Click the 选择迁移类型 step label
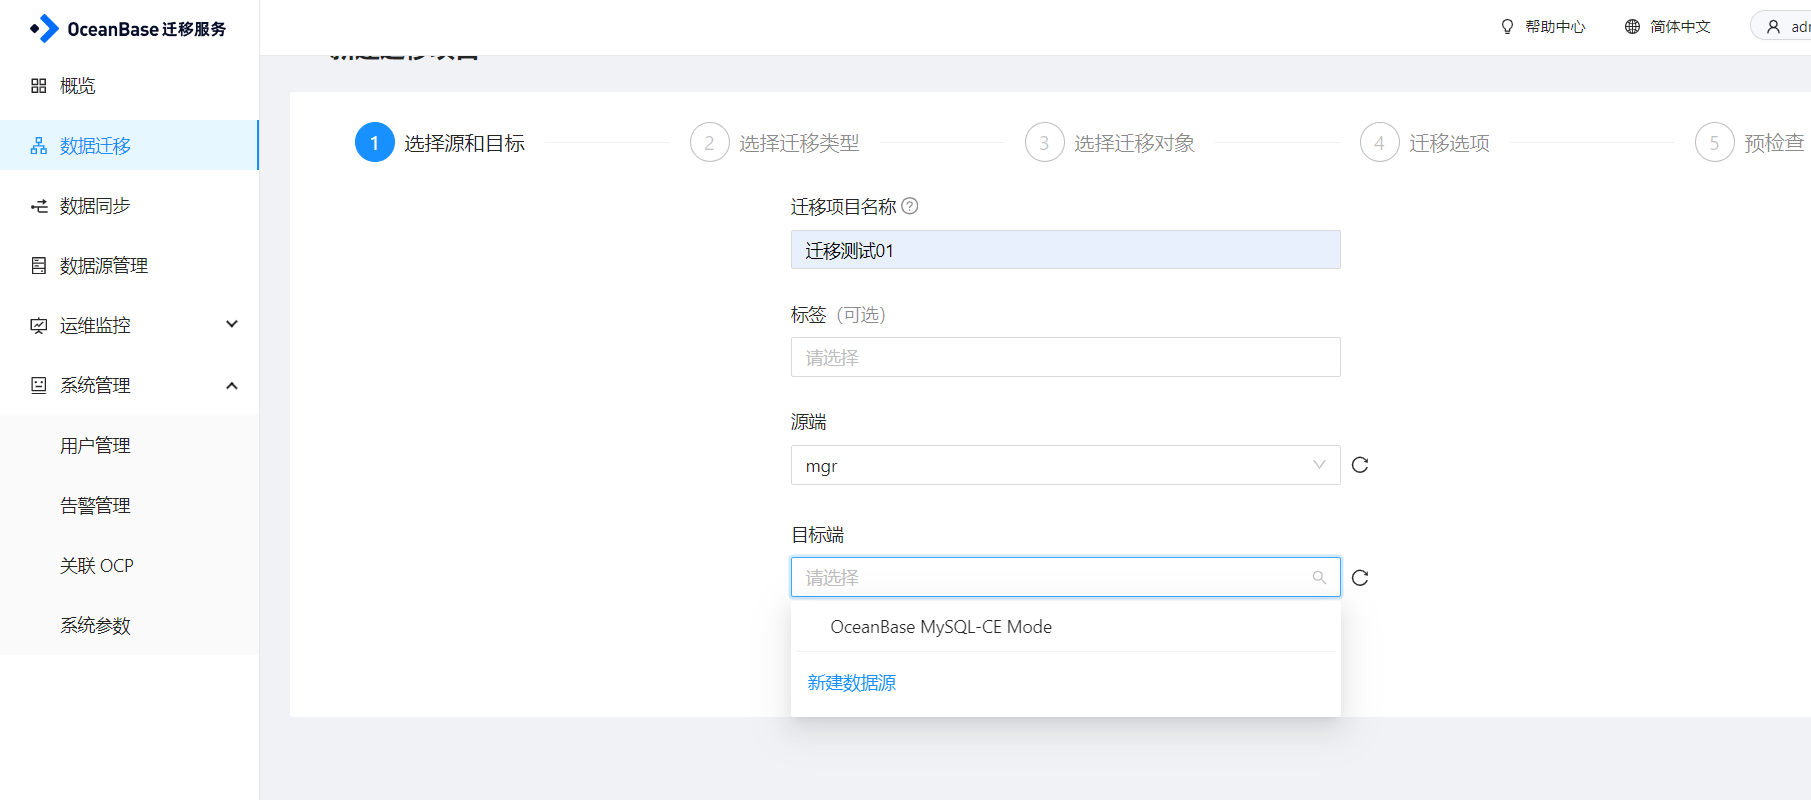 click(799, 143)
